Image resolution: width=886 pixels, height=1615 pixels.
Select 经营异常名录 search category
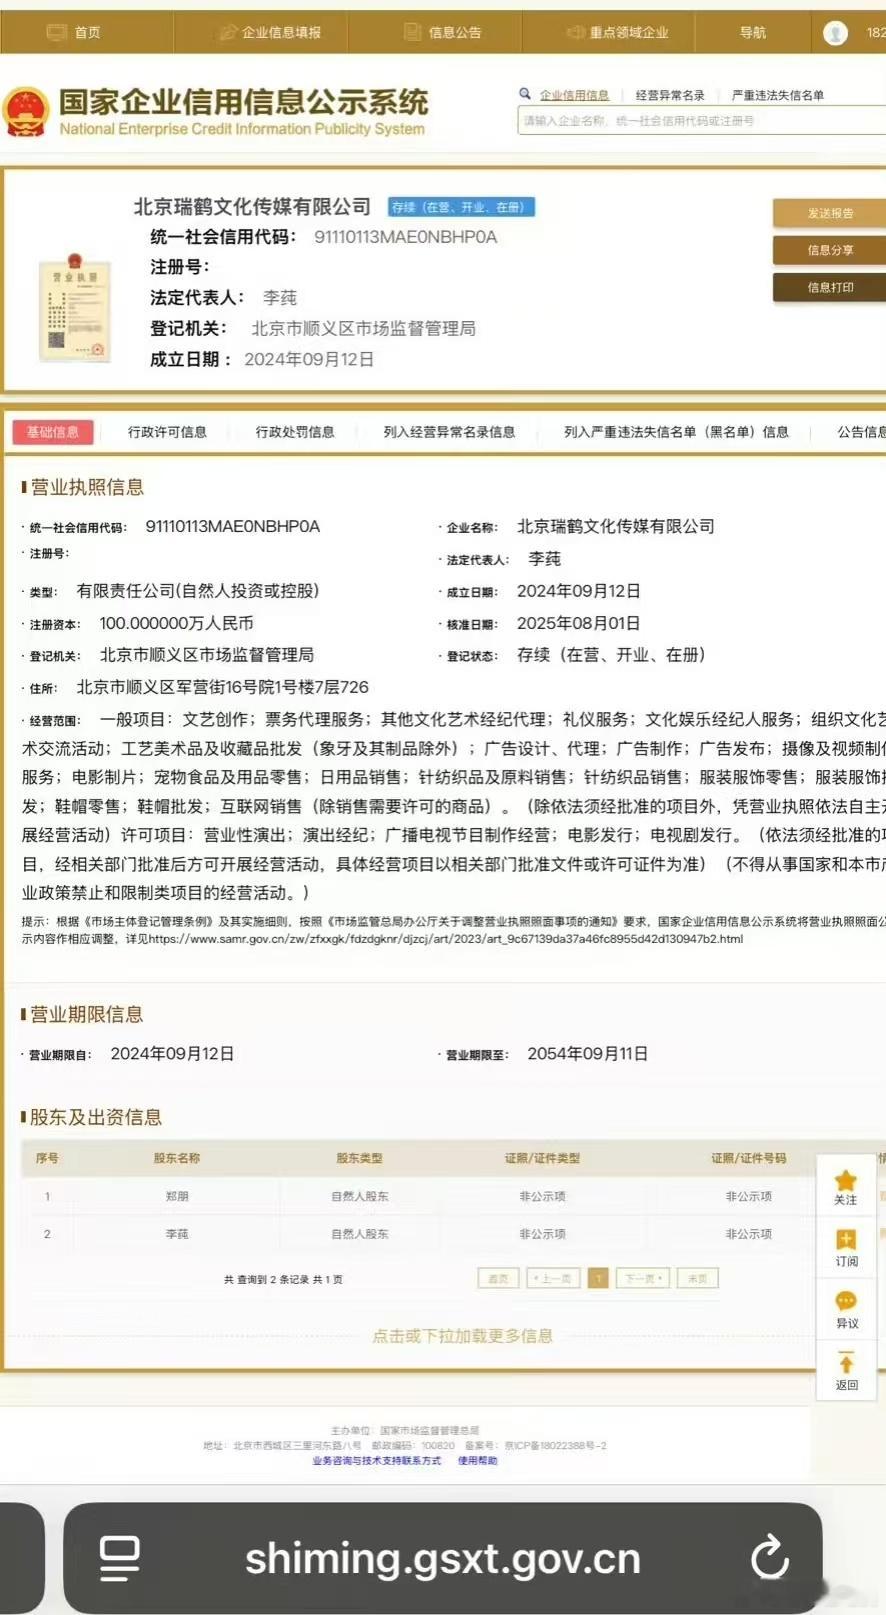(670, 95)
